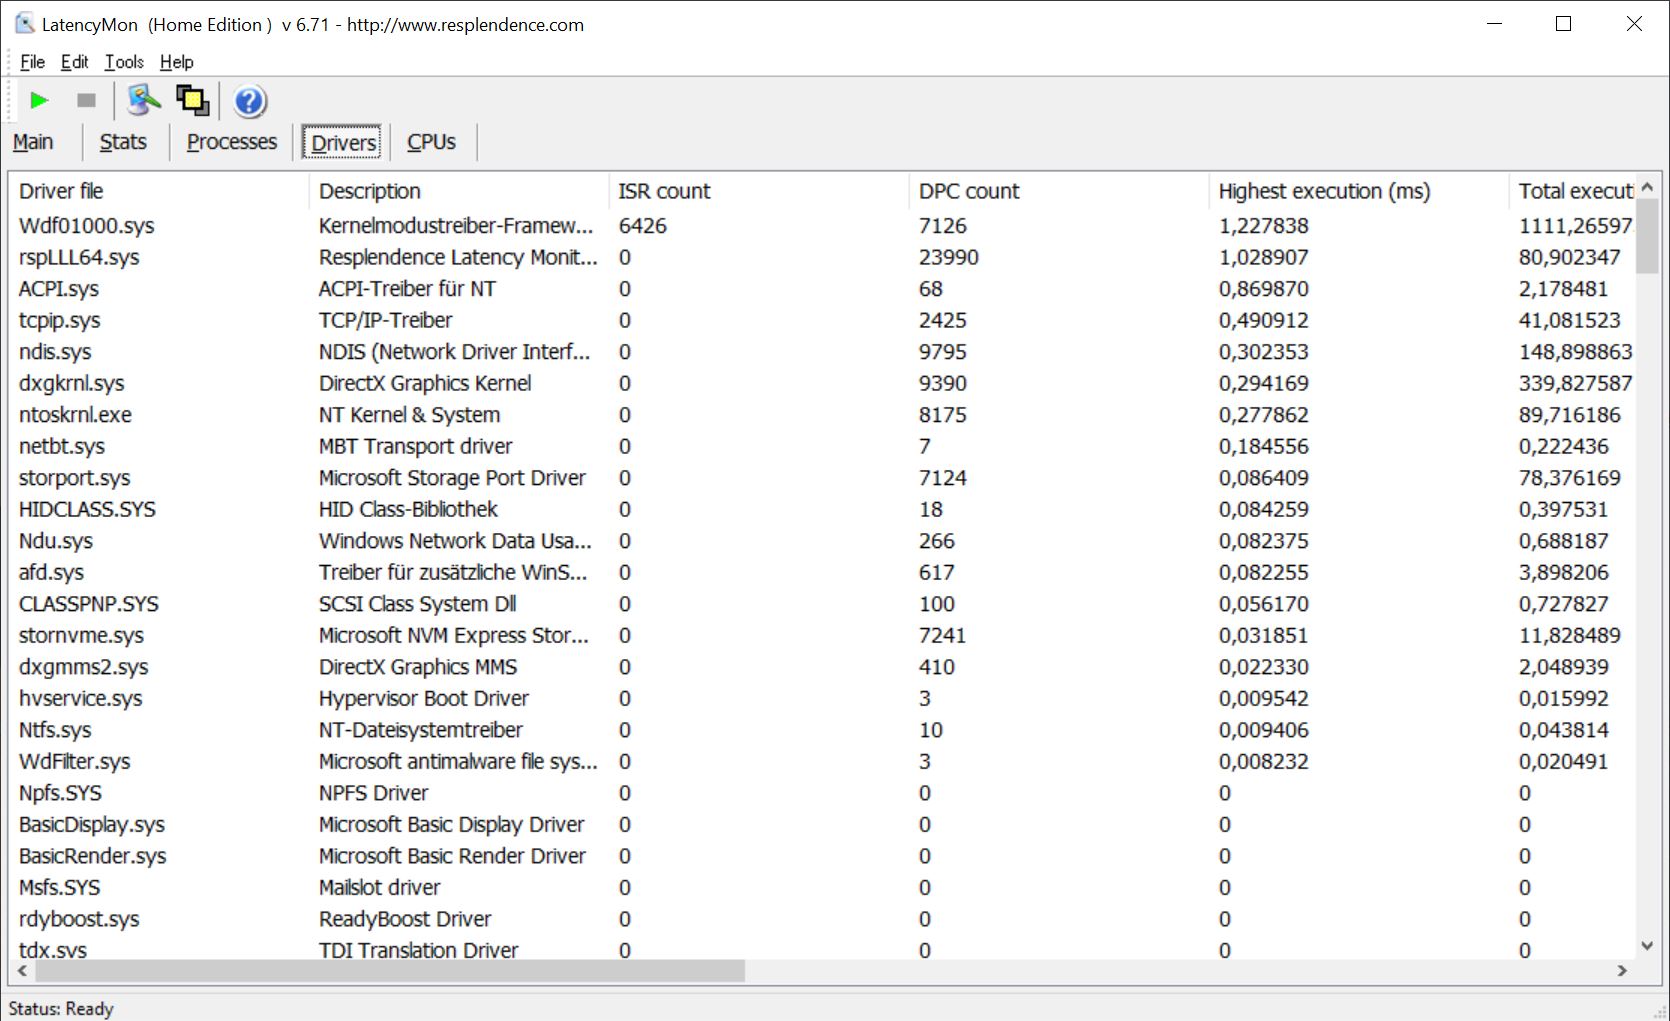This screenshot has width=1670, height=1021.
Task: Open the File menu
Action: [x=32, y=62]
